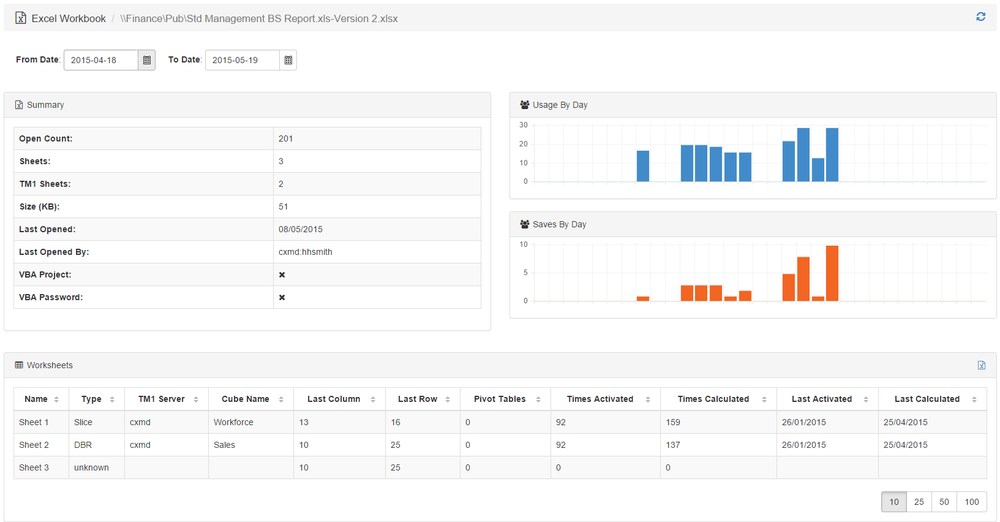Export worksheets table via Excel icon
Image resolution: width=1000 pixels, height=522 pixels.
981,366
